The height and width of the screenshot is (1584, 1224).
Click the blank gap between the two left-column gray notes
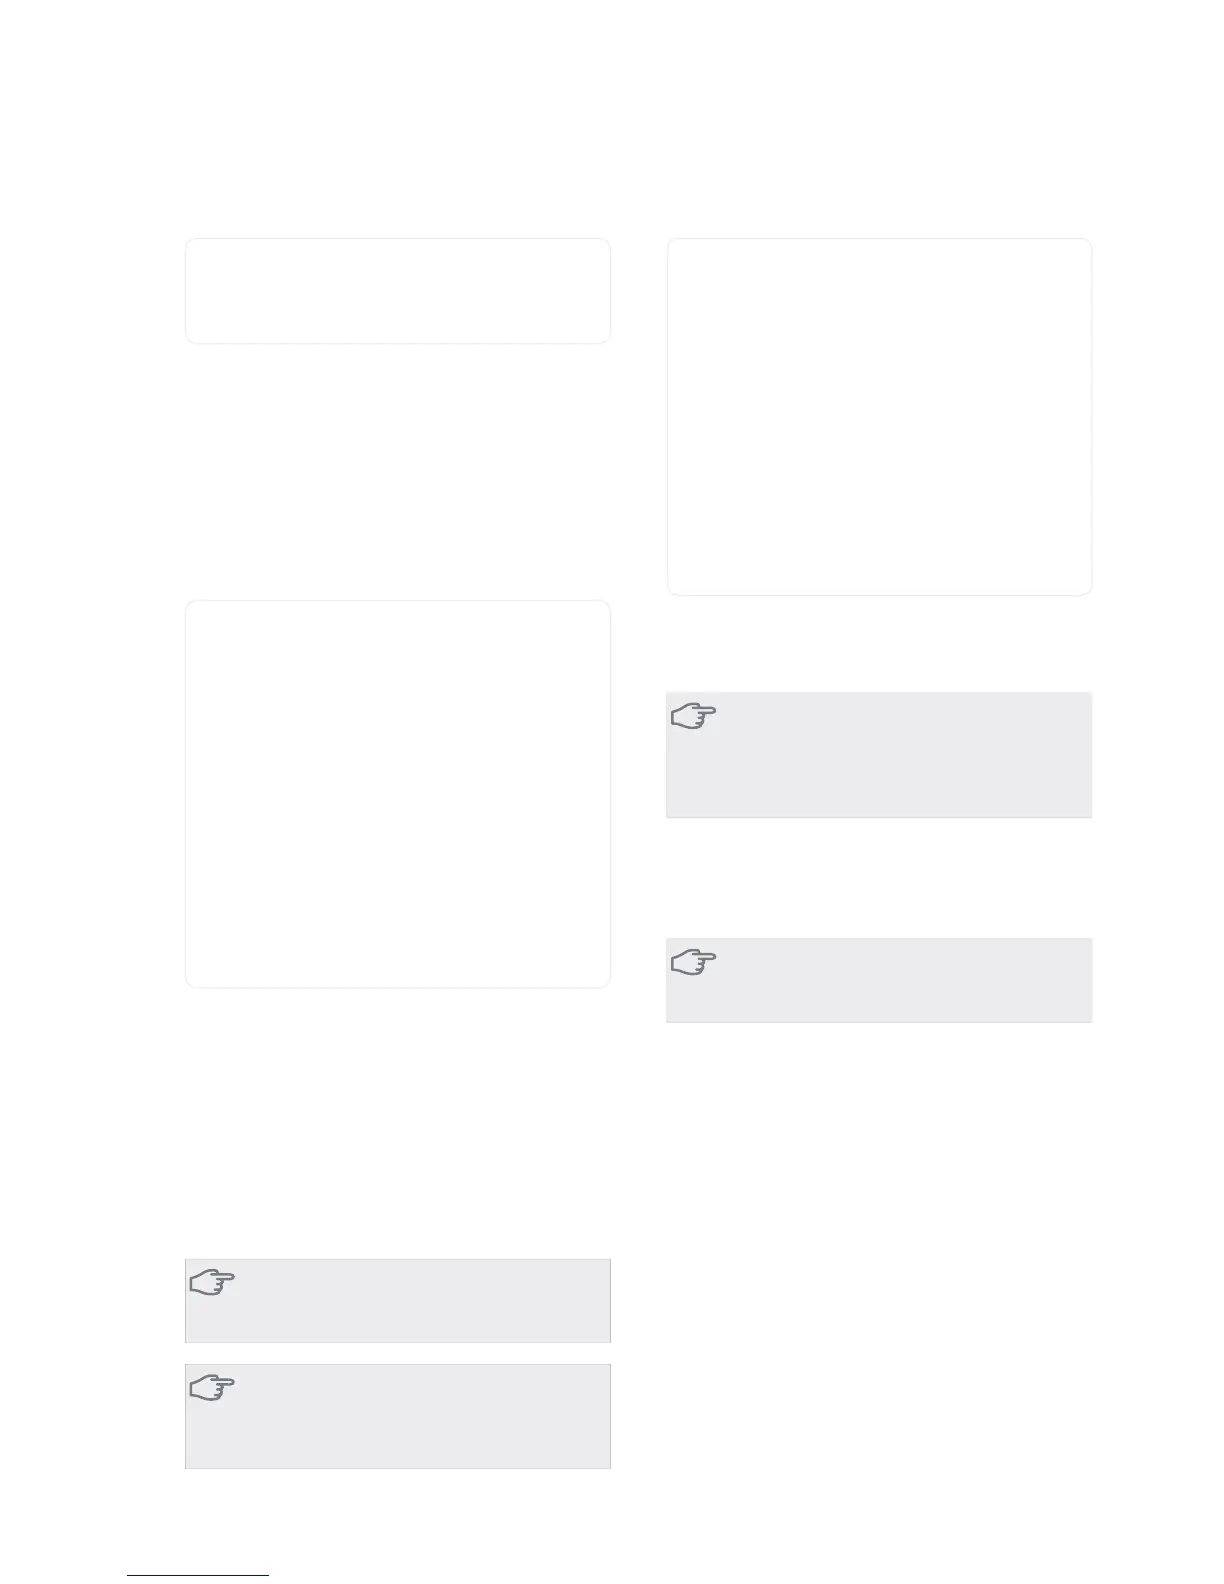click(x=398, y=1354)
